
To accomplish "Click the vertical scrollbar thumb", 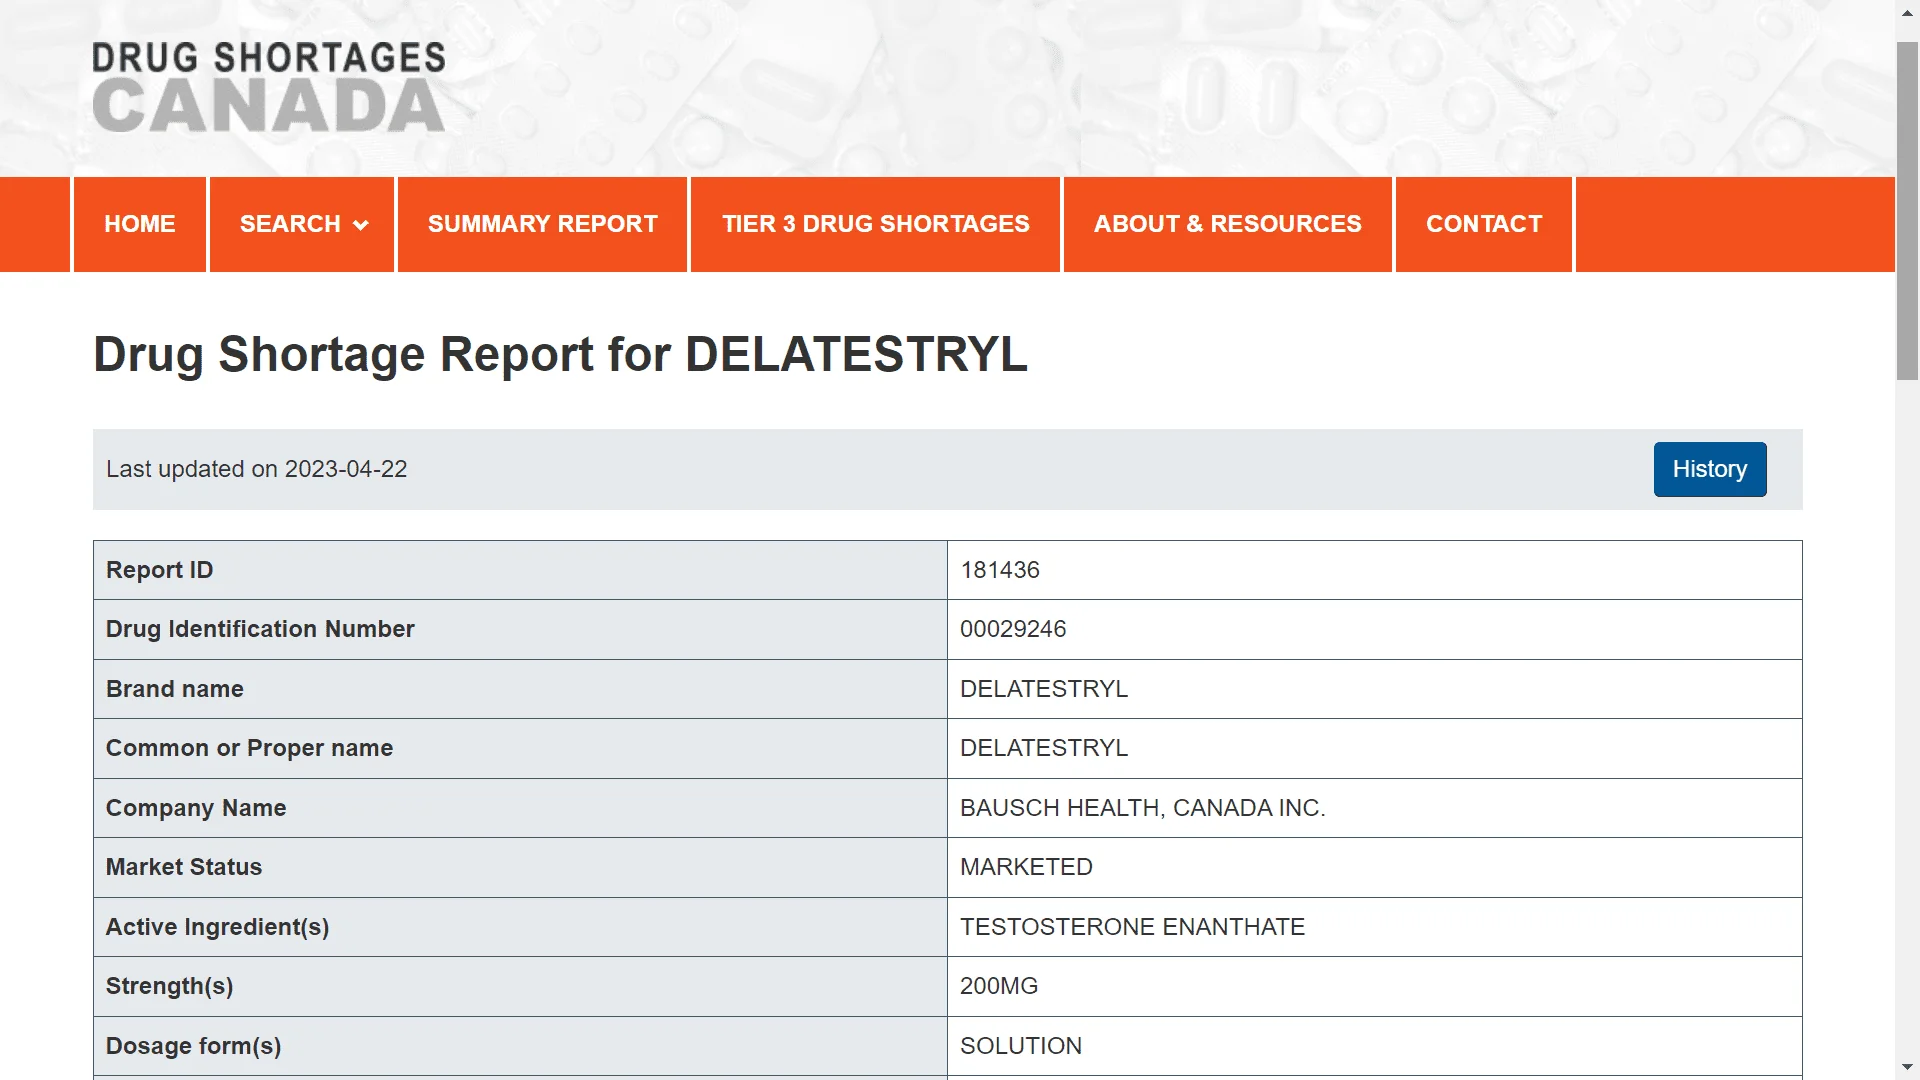I will 1908,210.
